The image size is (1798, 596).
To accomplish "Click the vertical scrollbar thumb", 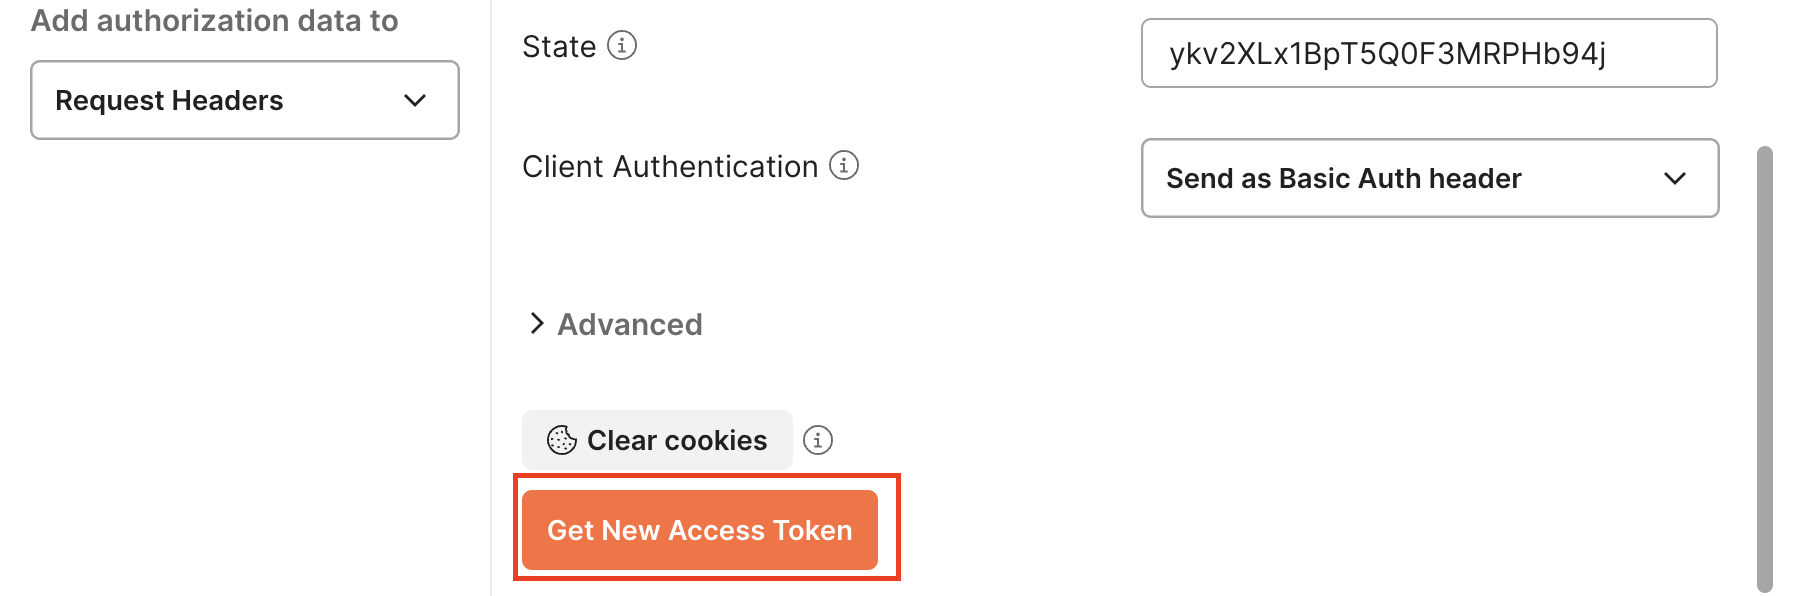I will tap(1765, 370).
